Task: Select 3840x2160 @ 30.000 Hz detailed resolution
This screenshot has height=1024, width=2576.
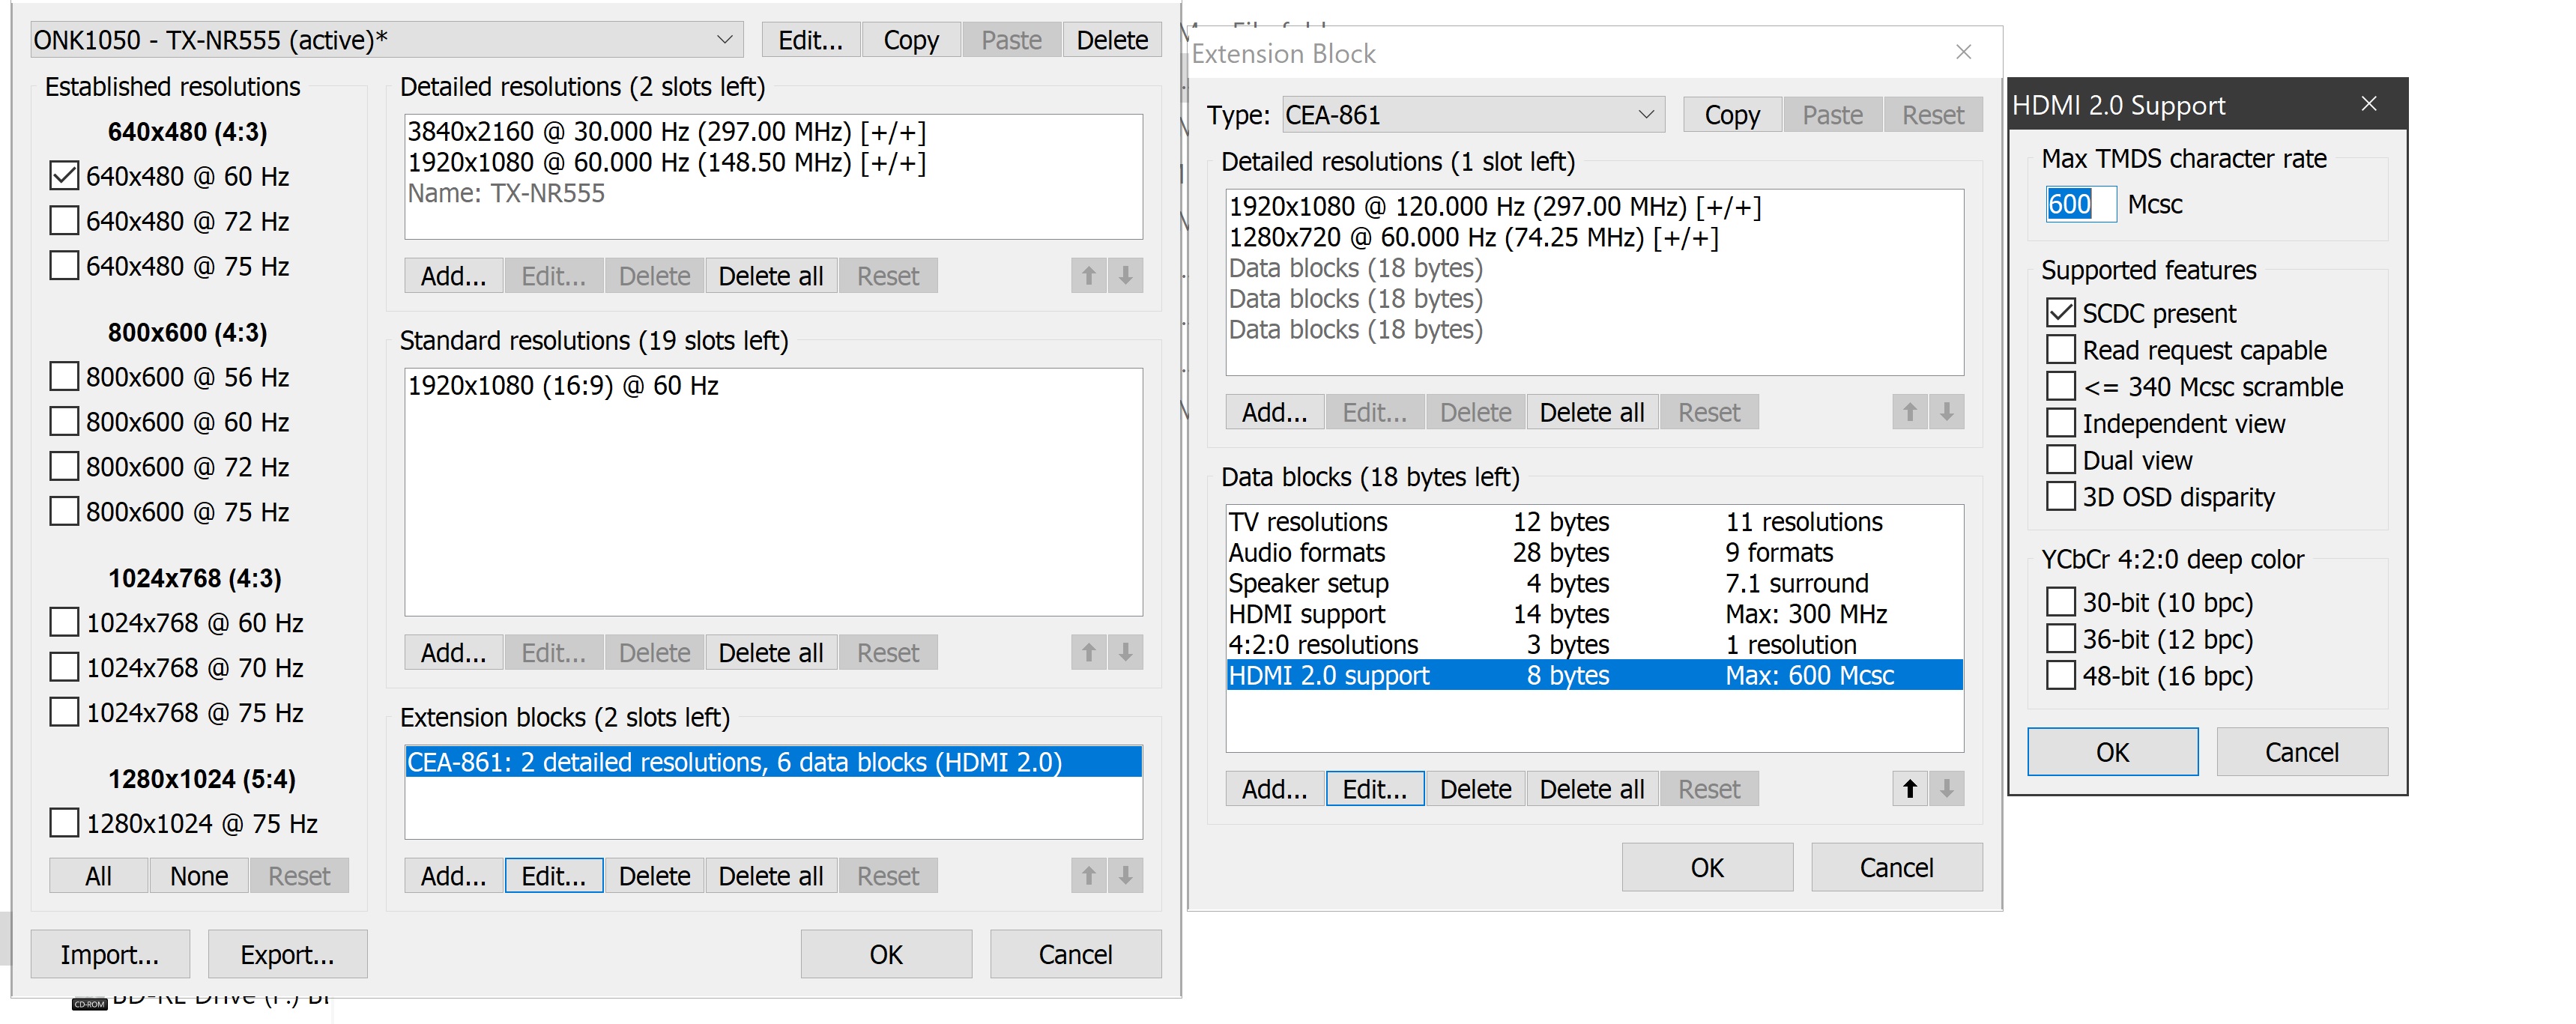Action: [x=666, y=132]
